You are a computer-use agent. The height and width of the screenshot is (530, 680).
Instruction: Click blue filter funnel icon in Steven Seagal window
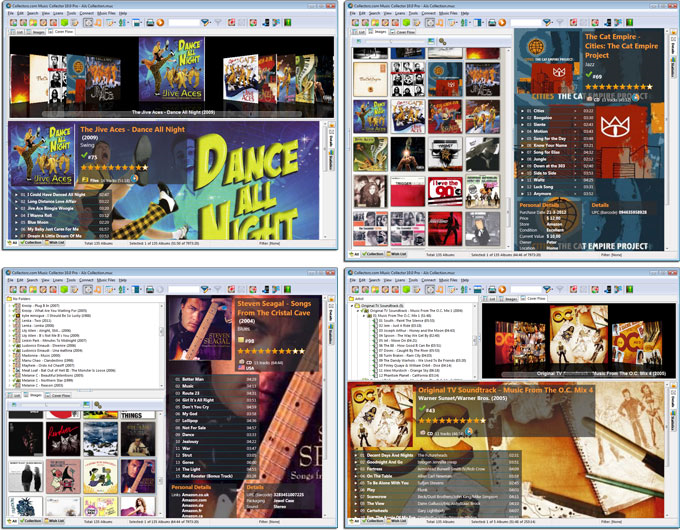pos(205,289)
